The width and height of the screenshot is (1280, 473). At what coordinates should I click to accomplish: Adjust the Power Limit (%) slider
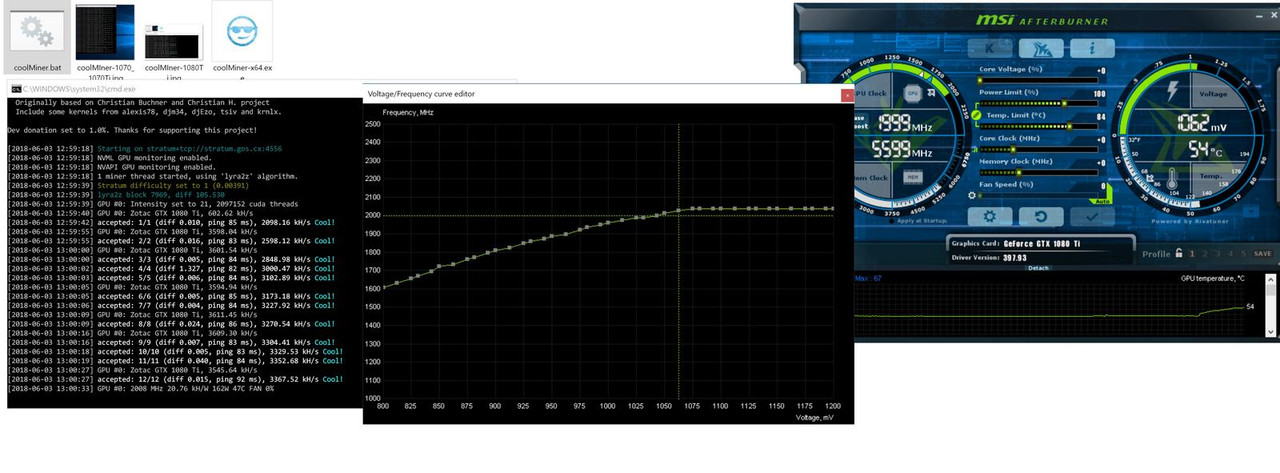pos(1038,103)
